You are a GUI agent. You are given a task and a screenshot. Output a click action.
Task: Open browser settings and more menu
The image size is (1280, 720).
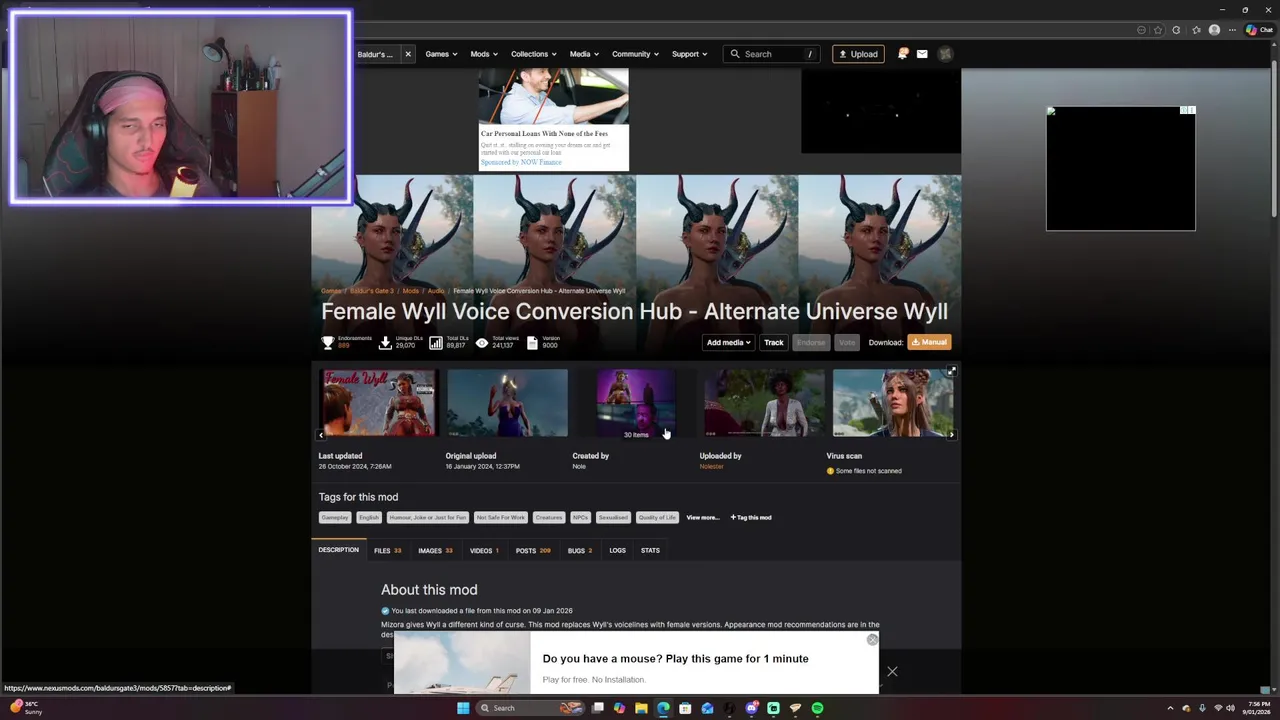pyautogui.click(x=1232, y=30)
